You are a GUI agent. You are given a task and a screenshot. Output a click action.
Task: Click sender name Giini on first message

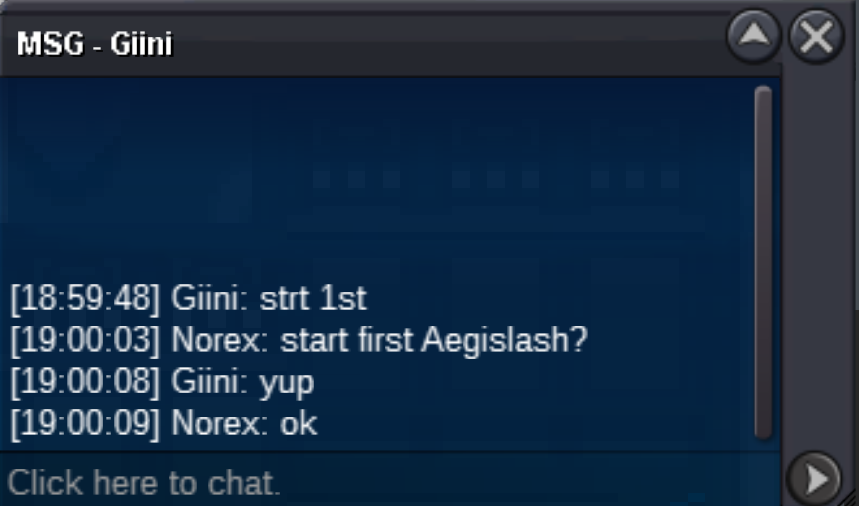(210, 299)
